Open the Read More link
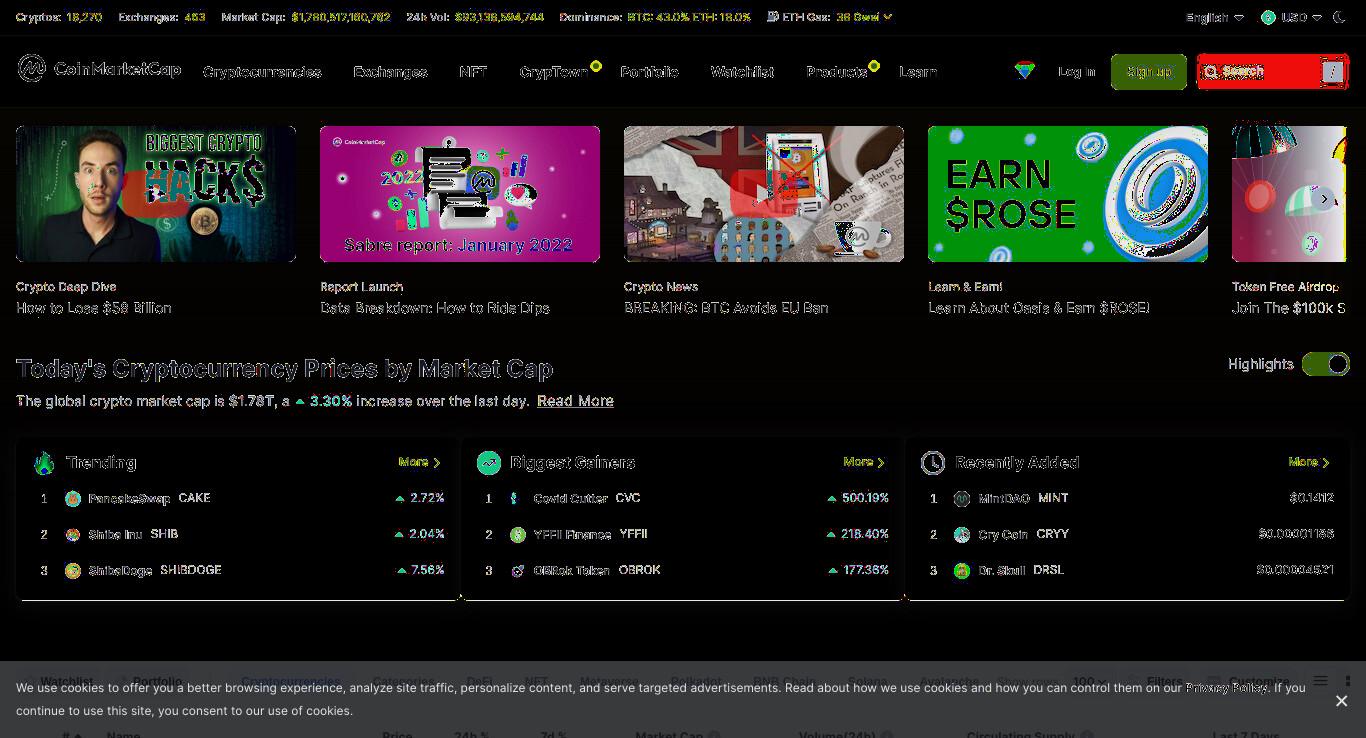 pyautogui.click(x=575, y=401)
